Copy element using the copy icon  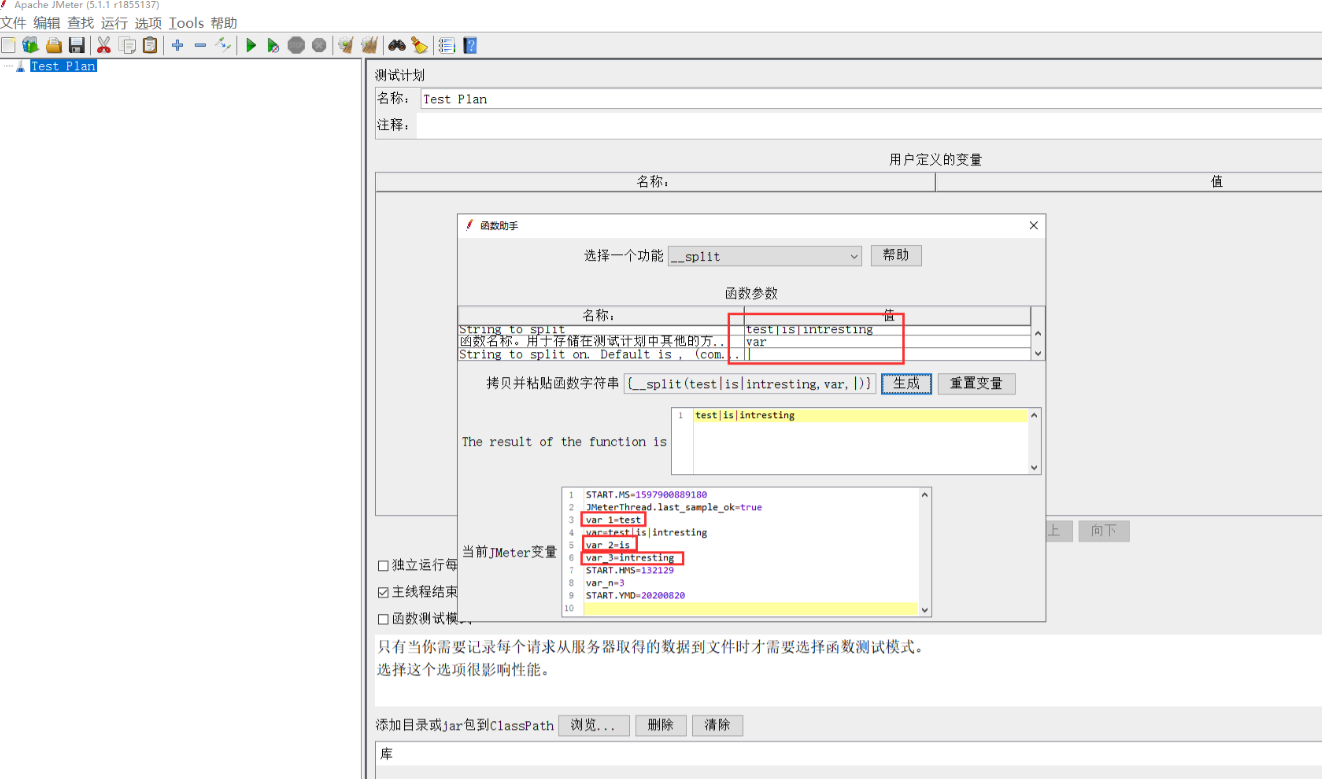click(x=127, y=45)
